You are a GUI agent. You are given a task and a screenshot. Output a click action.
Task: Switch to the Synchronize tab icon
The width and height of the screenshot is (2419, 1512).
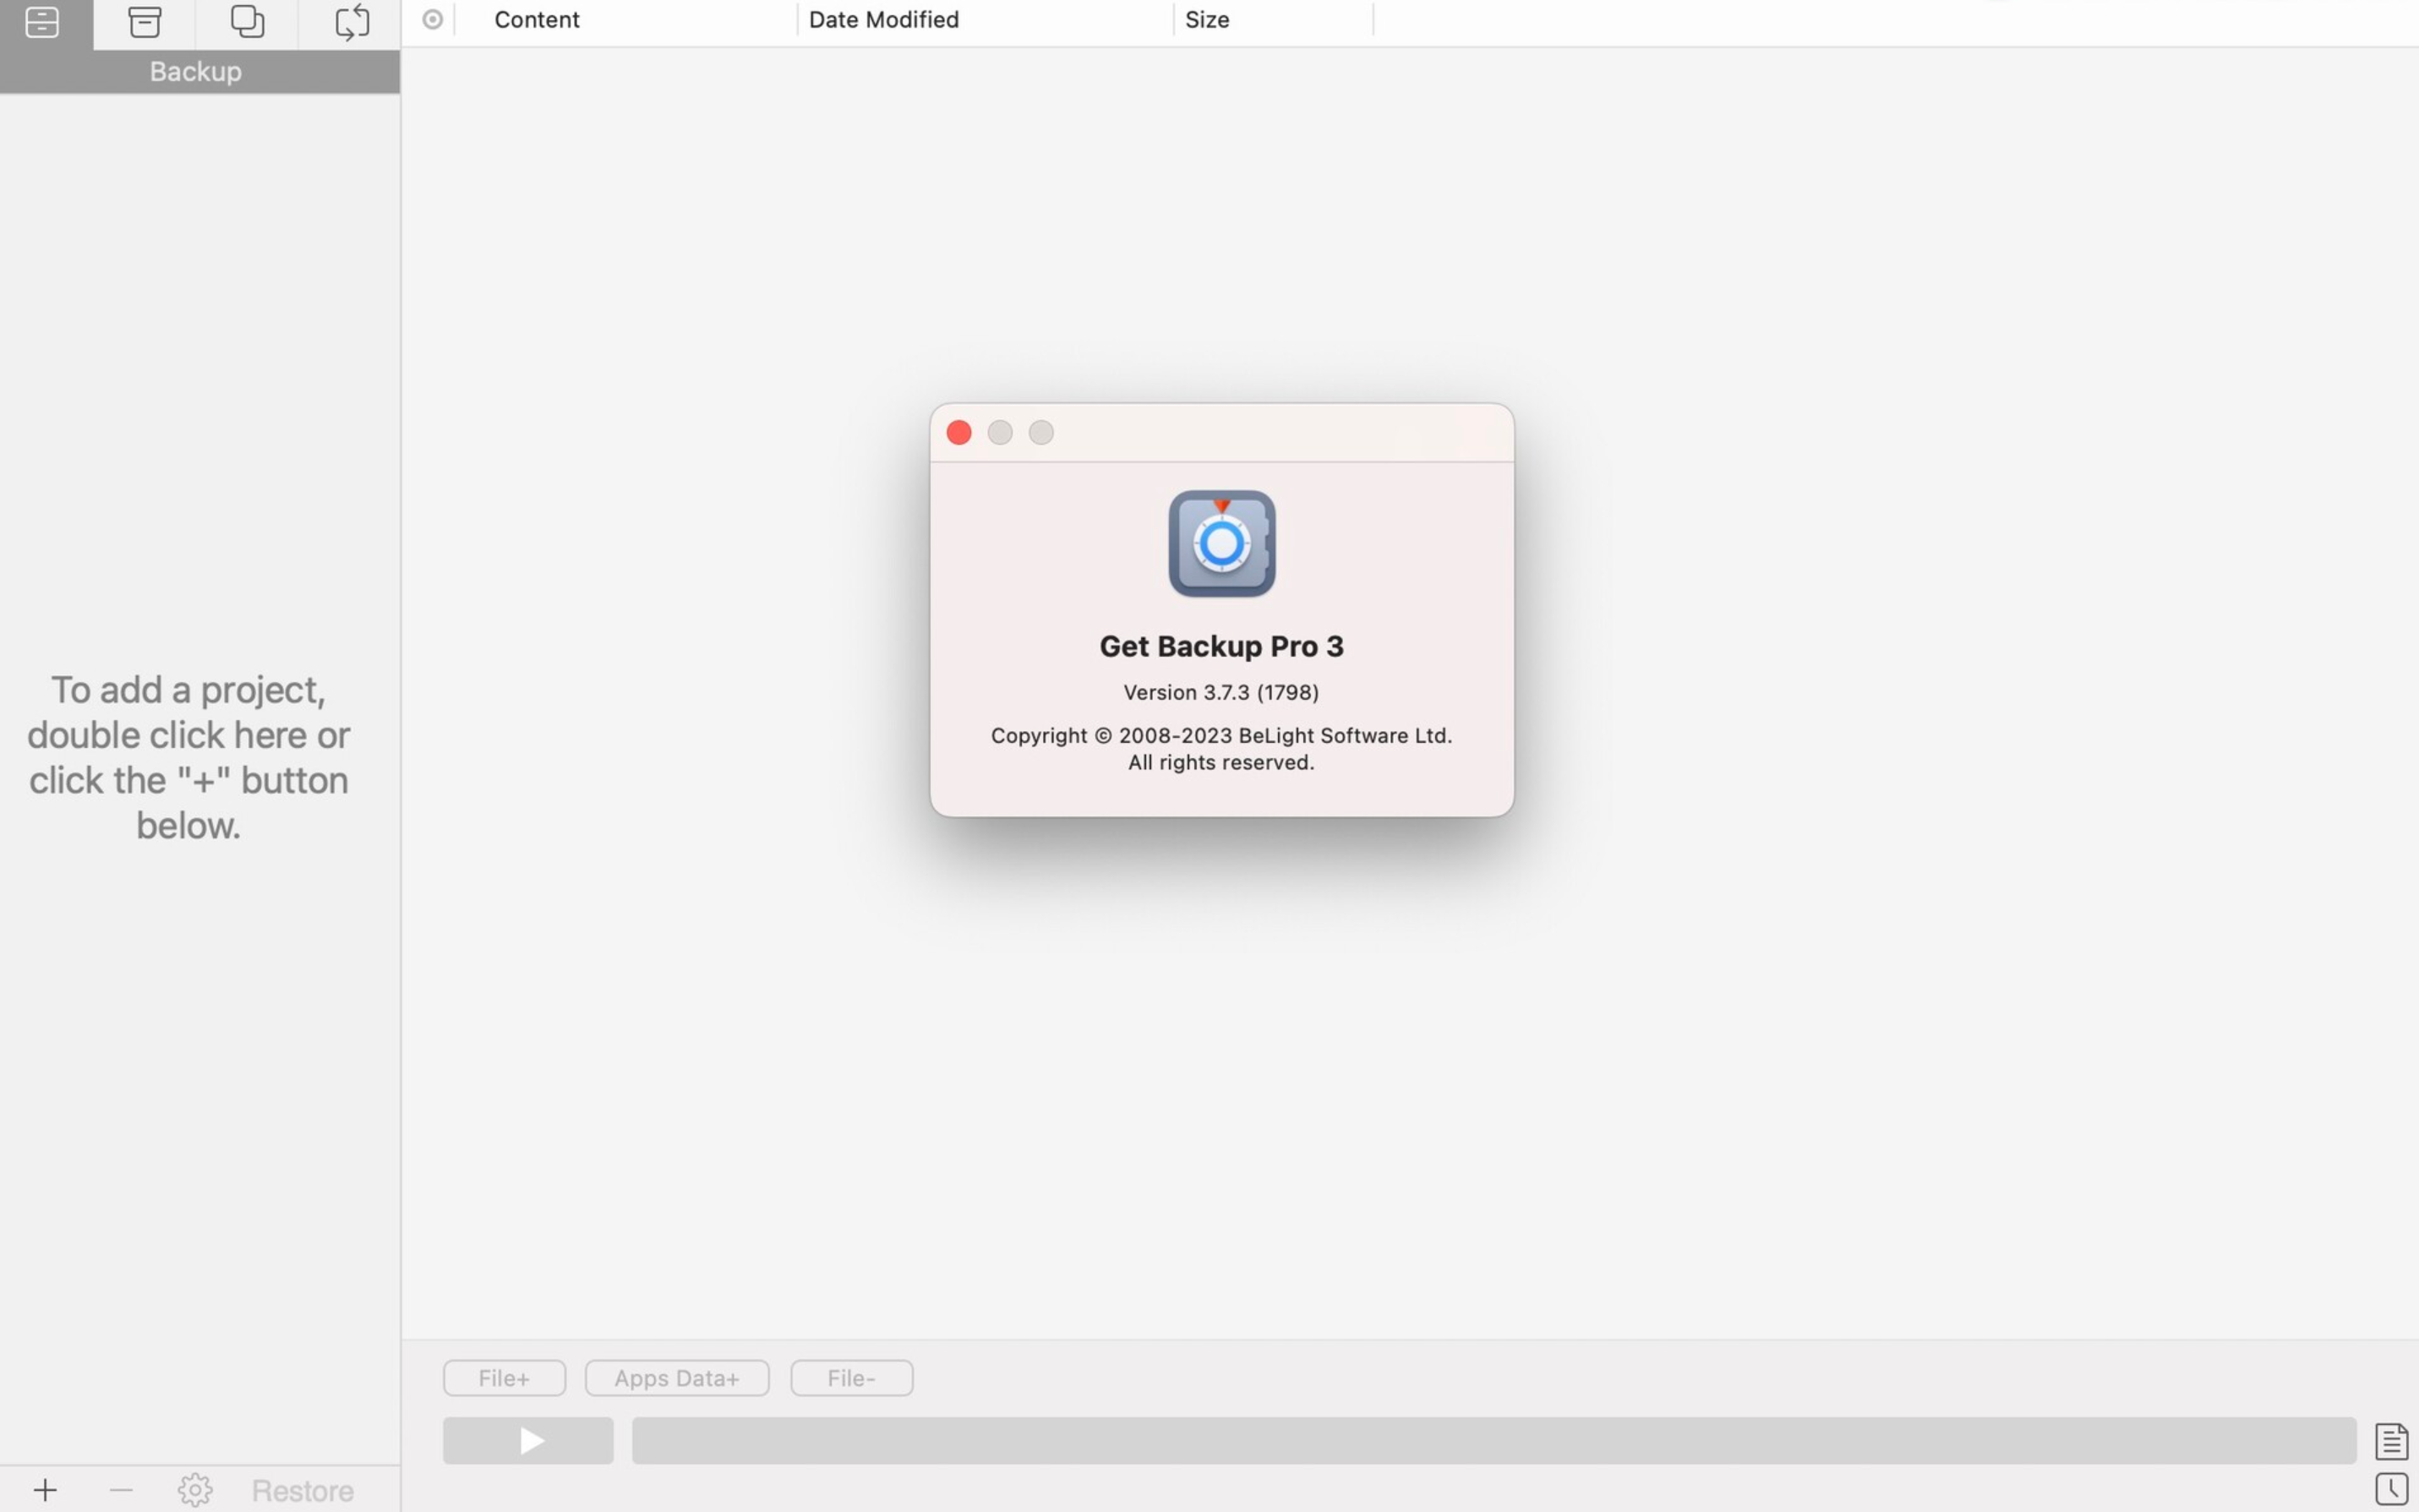[352, 22]
